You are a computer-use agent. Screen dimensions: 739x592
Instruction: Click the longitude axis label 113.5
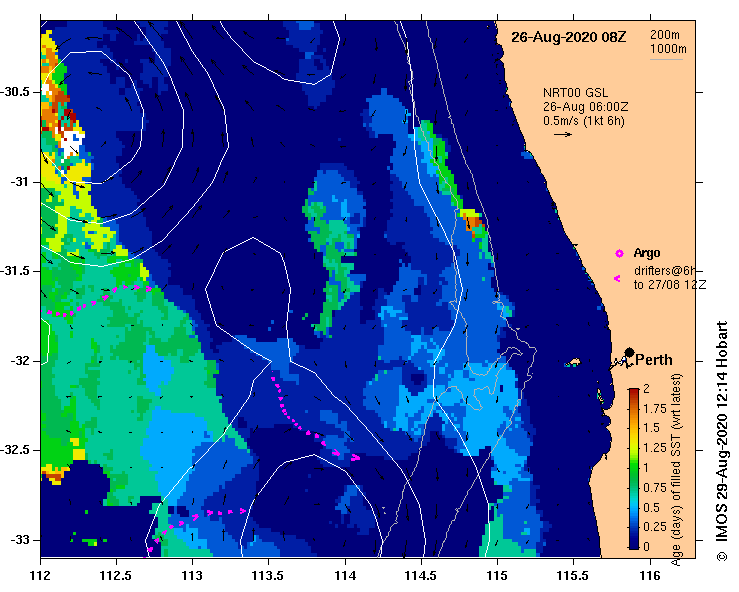point(269,576)
